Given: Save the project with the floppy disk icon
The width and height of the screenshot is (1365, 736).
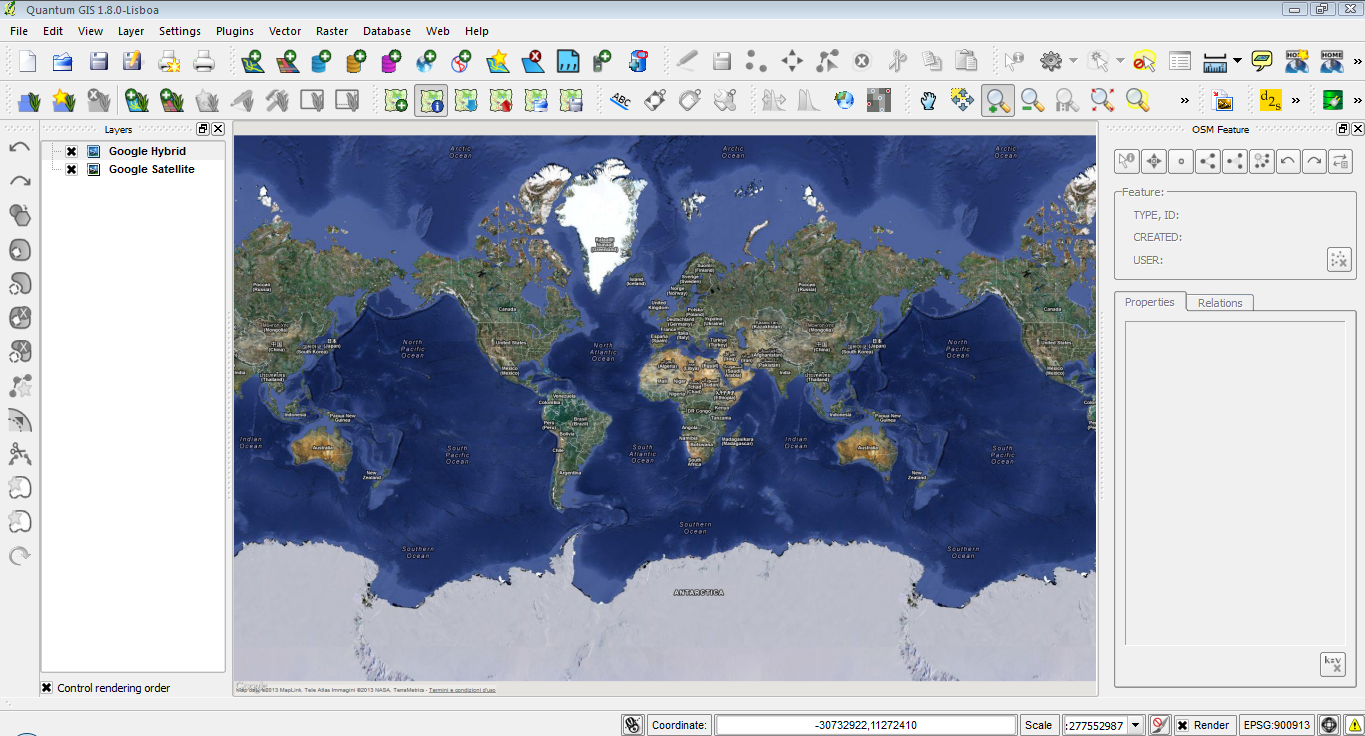Looking at the screenshot, I should click(x=98, y=61).
